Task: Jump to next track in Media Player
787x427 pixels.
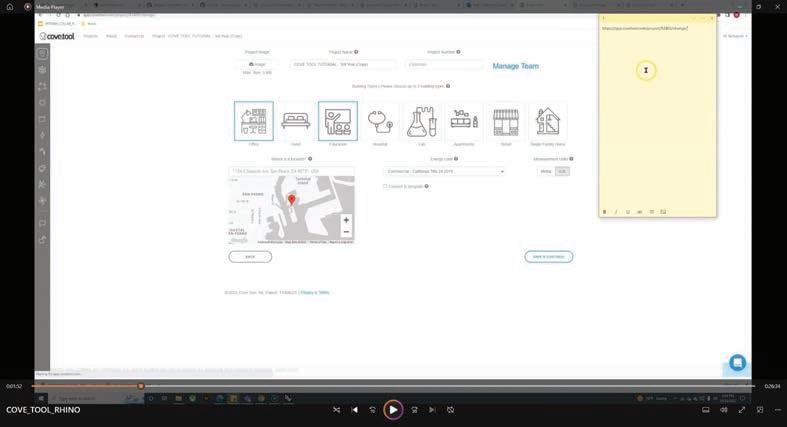Action: point(432,410)
